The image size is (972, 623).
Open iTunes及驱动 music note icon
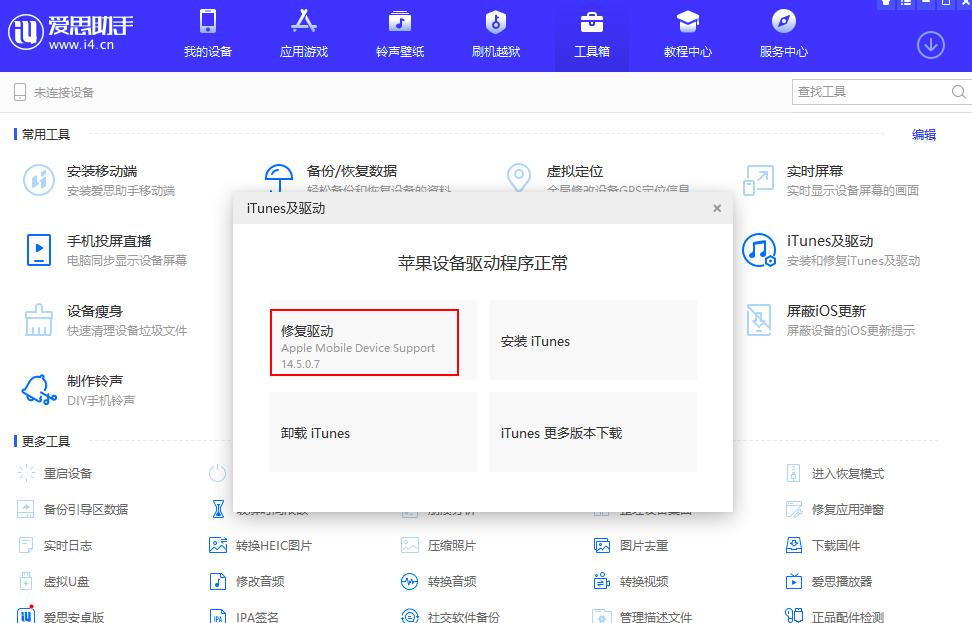759,250
